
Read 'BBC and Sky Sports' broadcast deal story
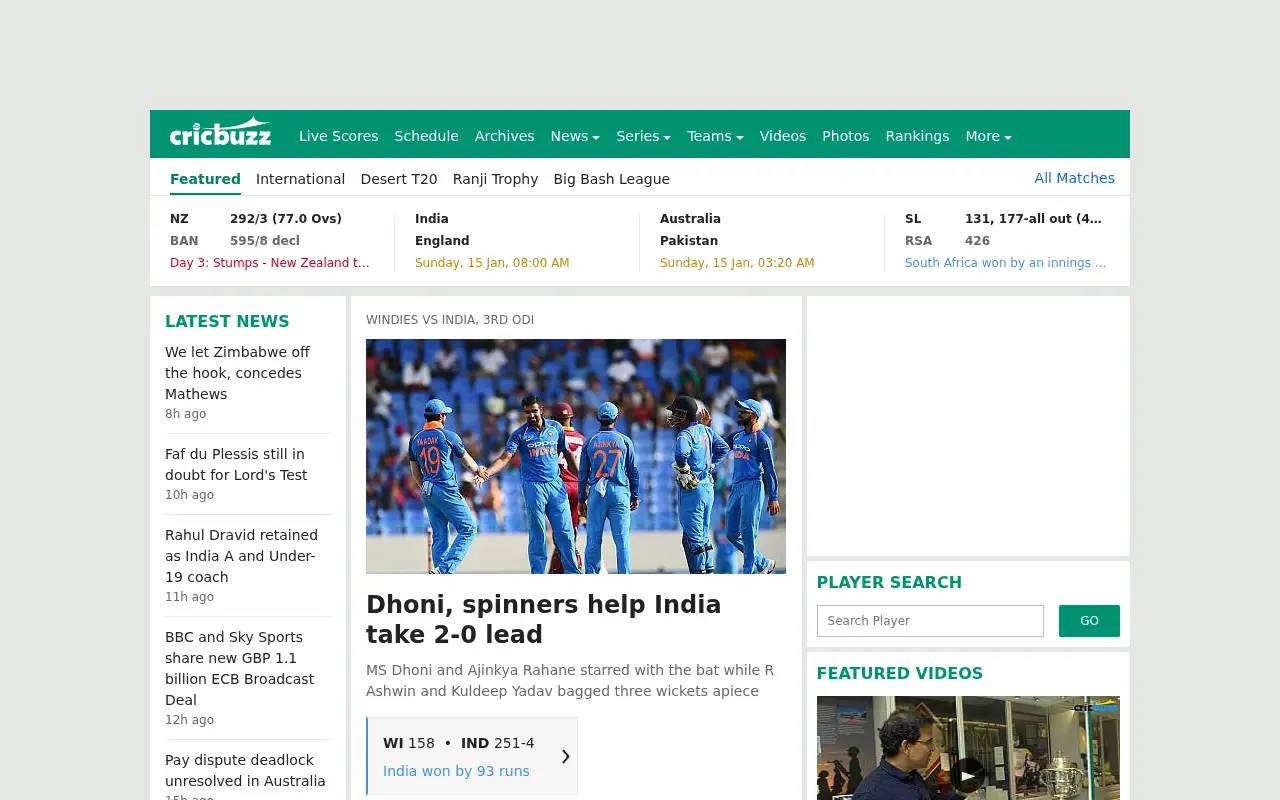tap(239, 668)
